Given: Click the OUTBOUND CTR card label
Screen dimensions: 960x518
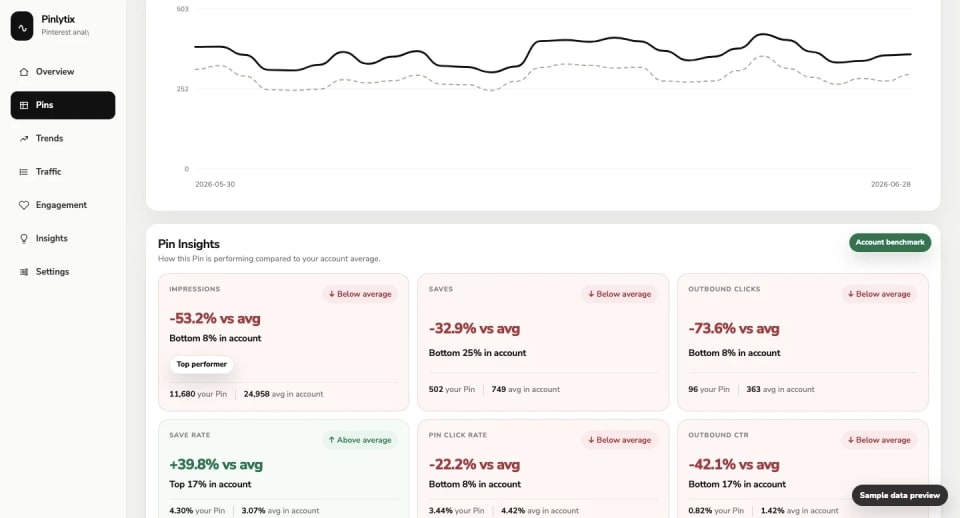Looking at the screenshot, I should (x=718, y=435).
